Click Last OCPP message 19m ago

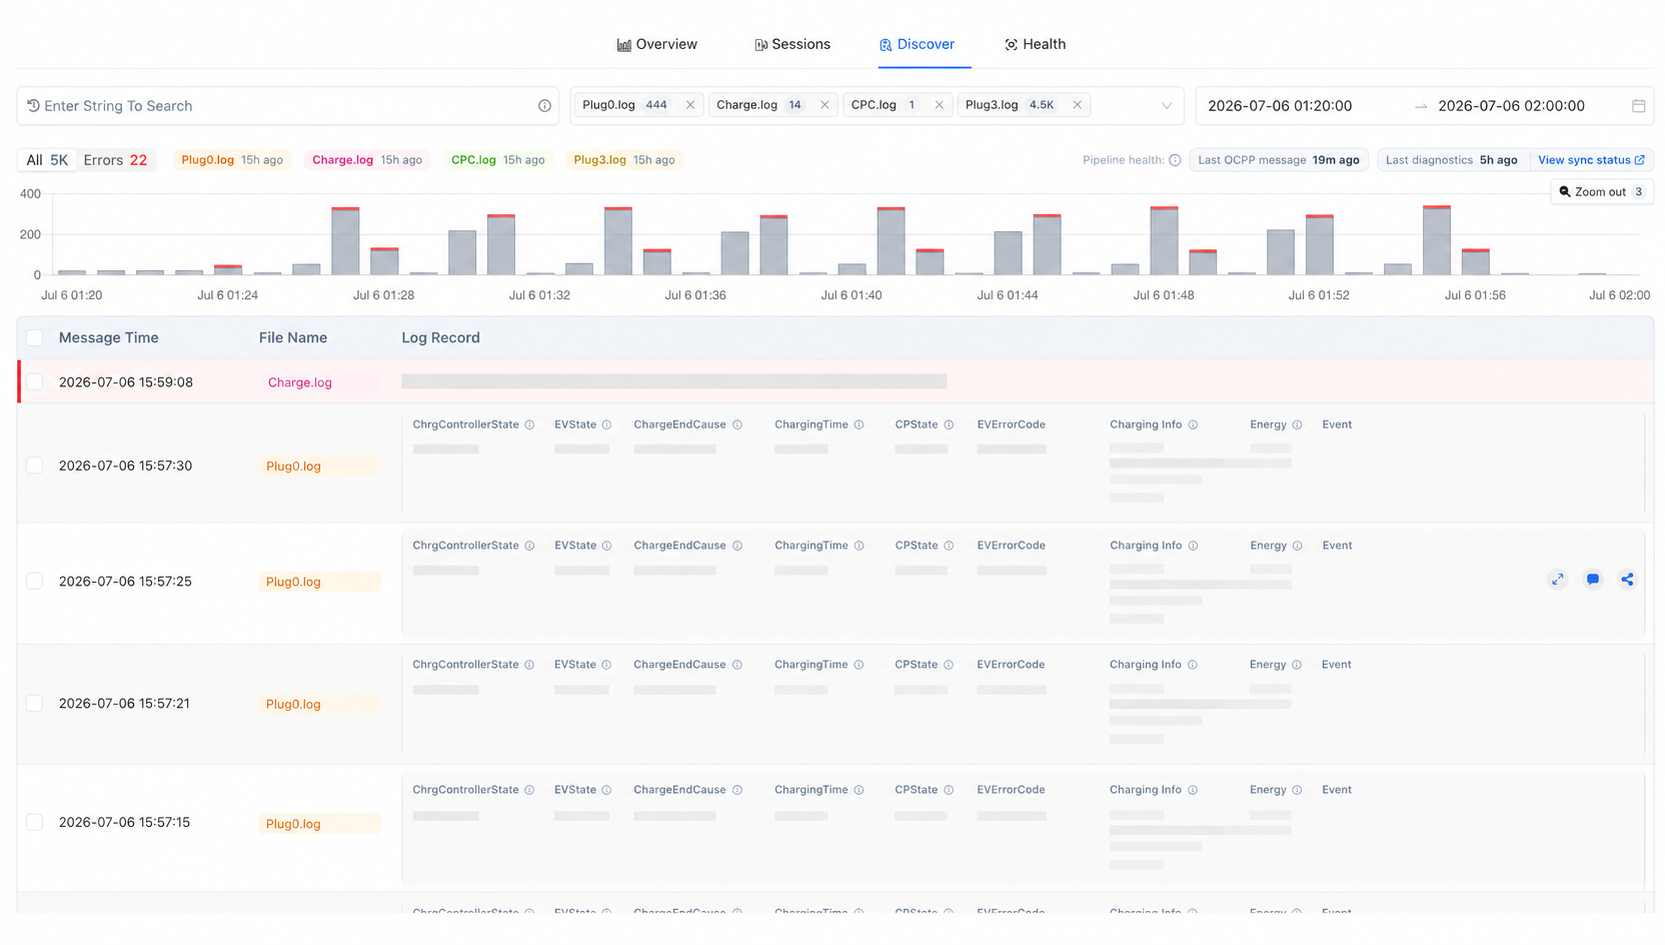coord(1278,160)
